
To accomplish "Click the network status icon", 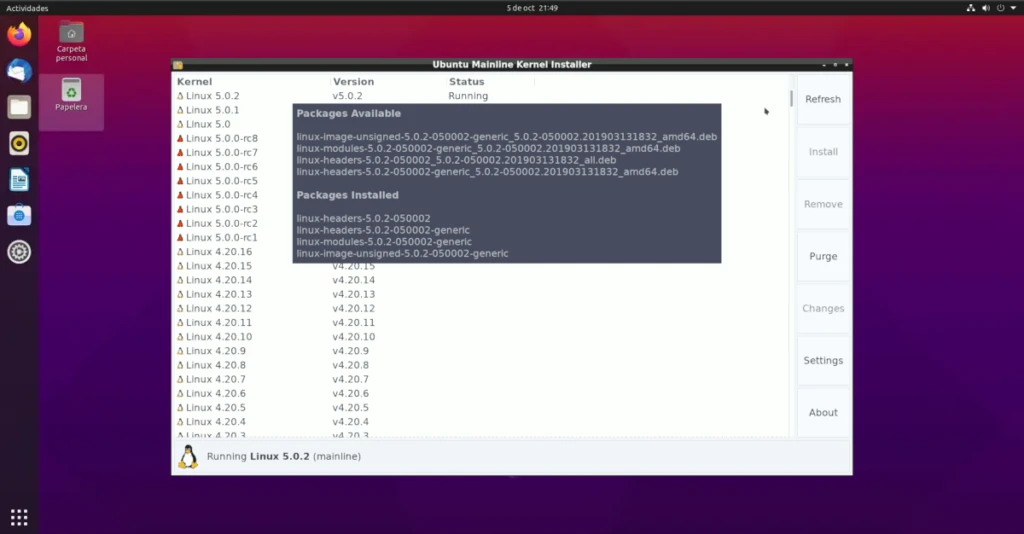I will pyautogui.click(x=970, y=8).
